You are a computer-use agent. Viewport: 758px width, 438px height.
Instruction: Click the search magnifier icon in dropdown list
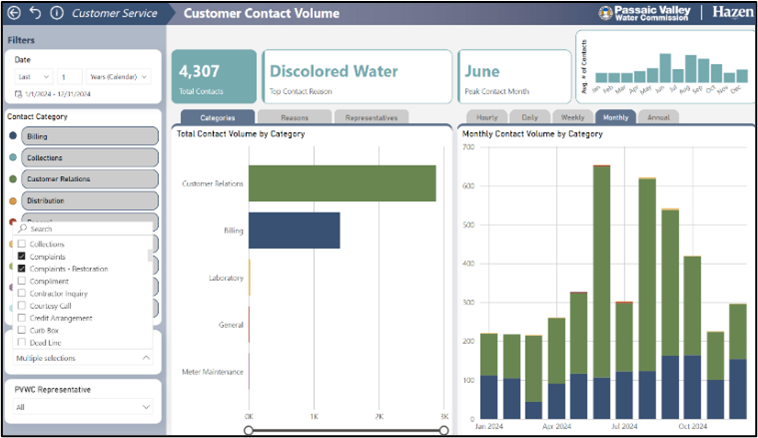pos(23,228)
